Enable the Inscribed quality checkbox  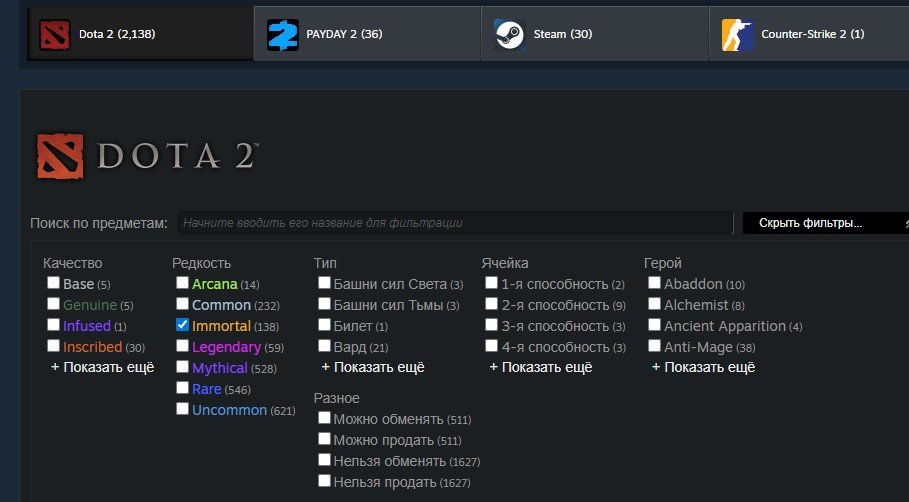click(53, 345)
